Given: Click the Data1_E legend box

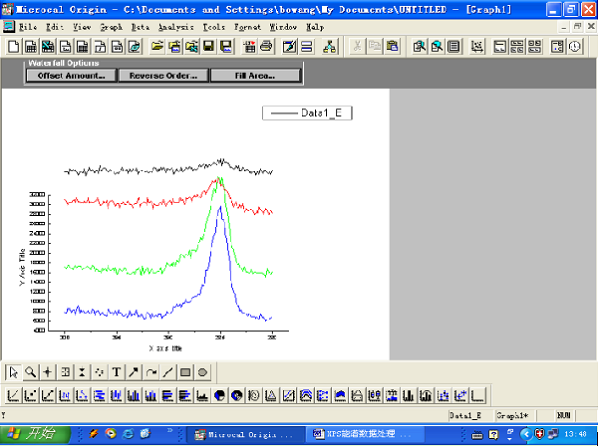Looking at the screenshot, I should pyautogui.click(x=307, y=113).
